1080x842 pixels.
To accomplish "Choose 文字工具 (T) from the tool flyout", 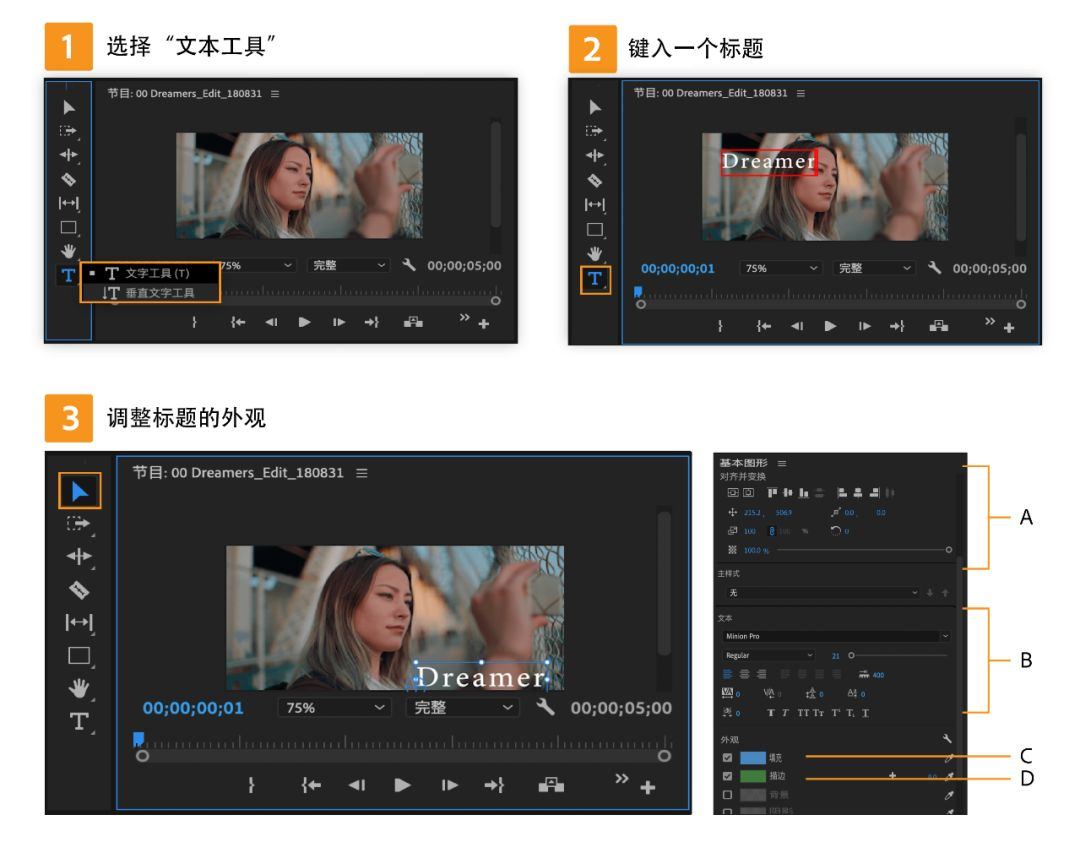I will click(x=150, y=273).
